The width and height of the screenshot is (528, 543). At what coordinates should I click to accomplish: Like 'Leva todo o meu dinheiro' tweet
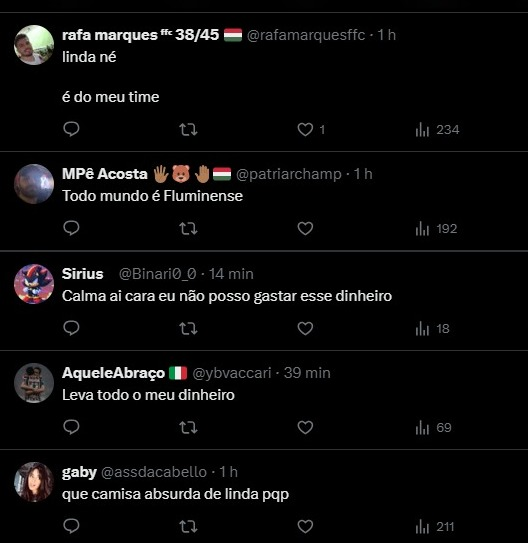tap(305, 427)
